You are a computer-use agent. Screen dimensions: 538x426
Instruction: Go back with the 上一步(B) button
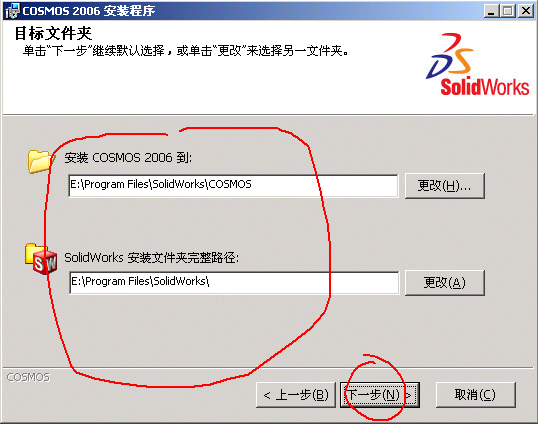click(x=296, y=395)
